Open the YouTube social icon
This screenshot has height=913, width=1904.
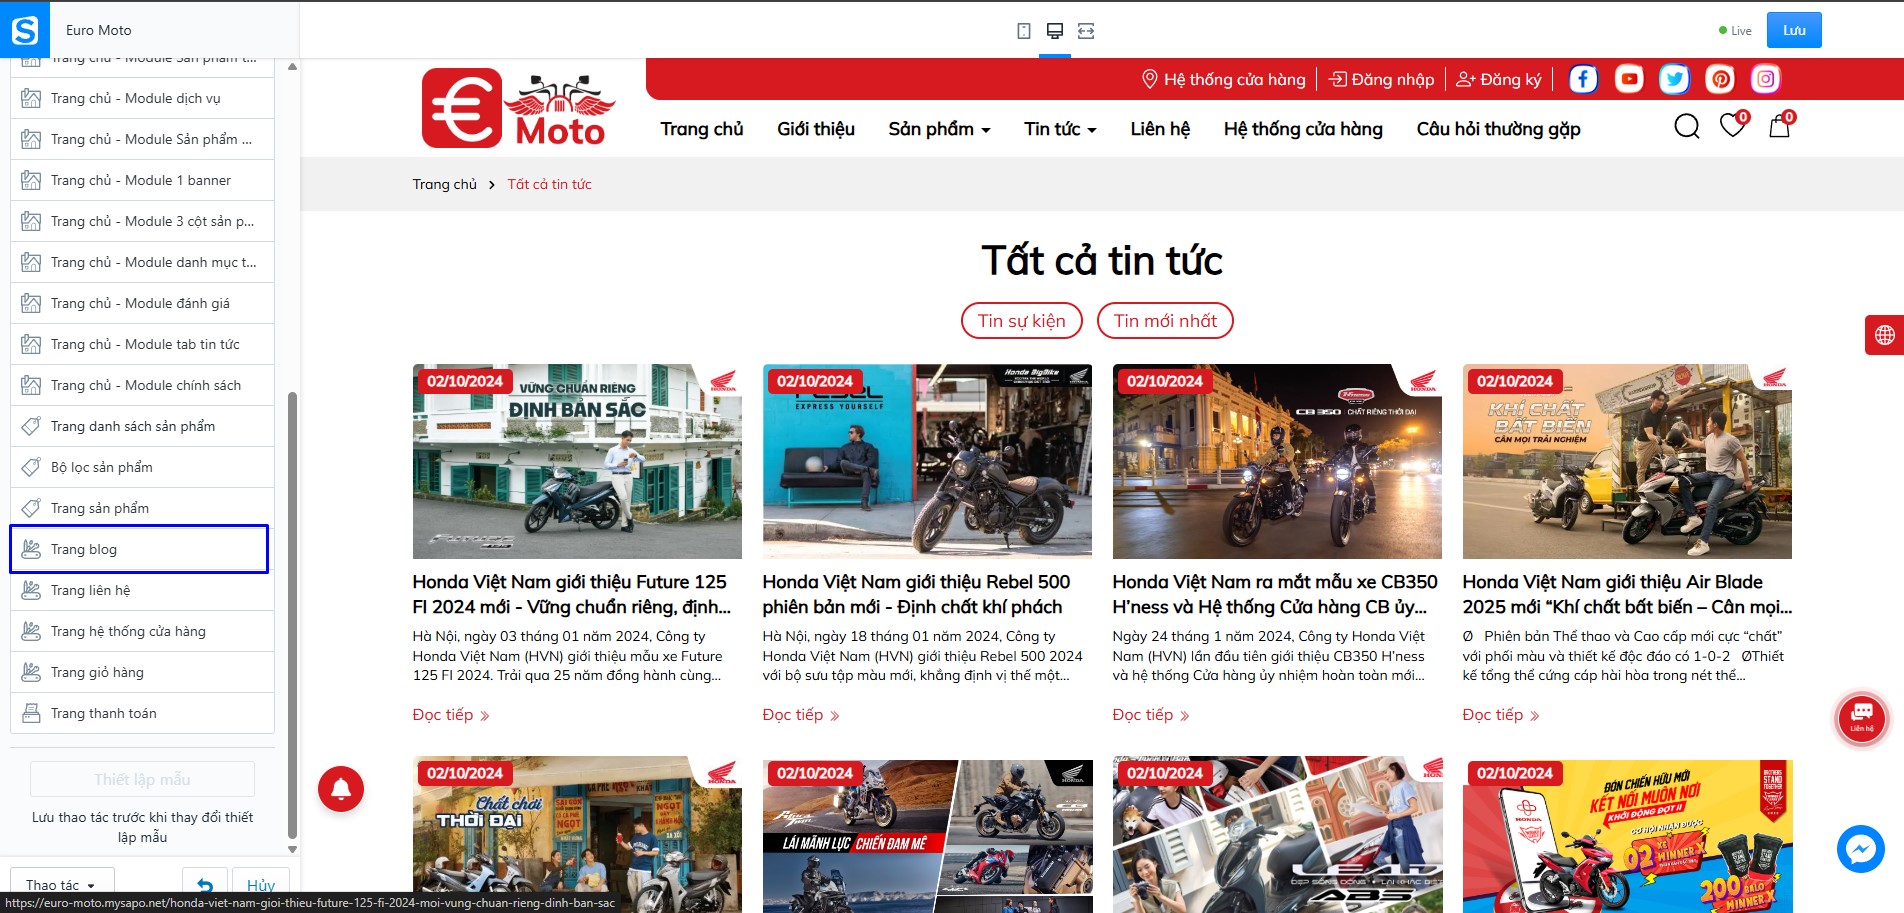click(x=1629, y=79)
